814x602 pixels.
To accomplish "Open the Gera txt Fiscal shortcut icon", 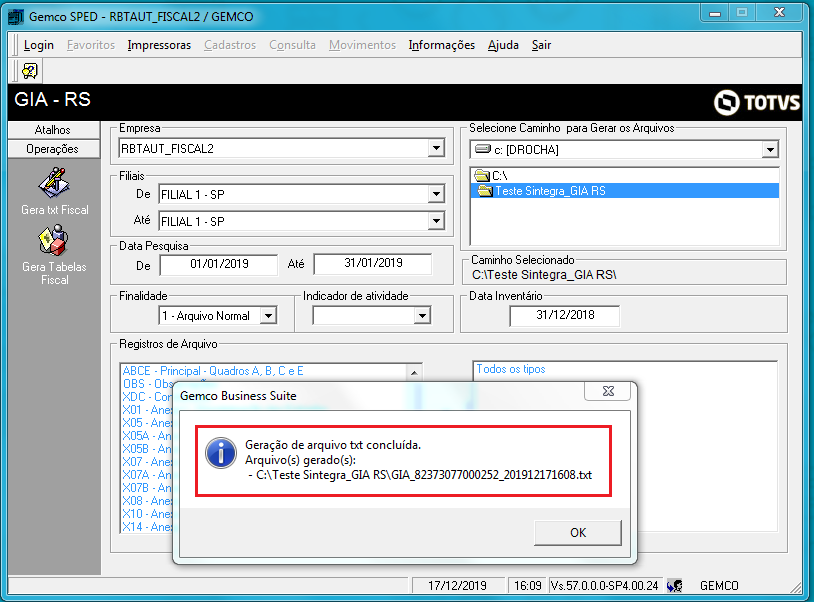I will (54, 183).
